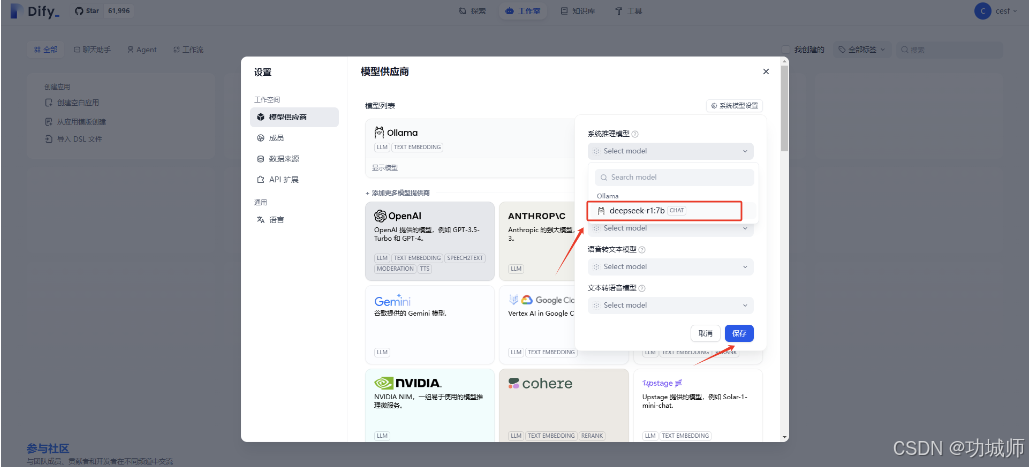The image size is (1029, 467).
Task: Select 语言 (Language) in the settings sidebar
Action: click(294, 220)
